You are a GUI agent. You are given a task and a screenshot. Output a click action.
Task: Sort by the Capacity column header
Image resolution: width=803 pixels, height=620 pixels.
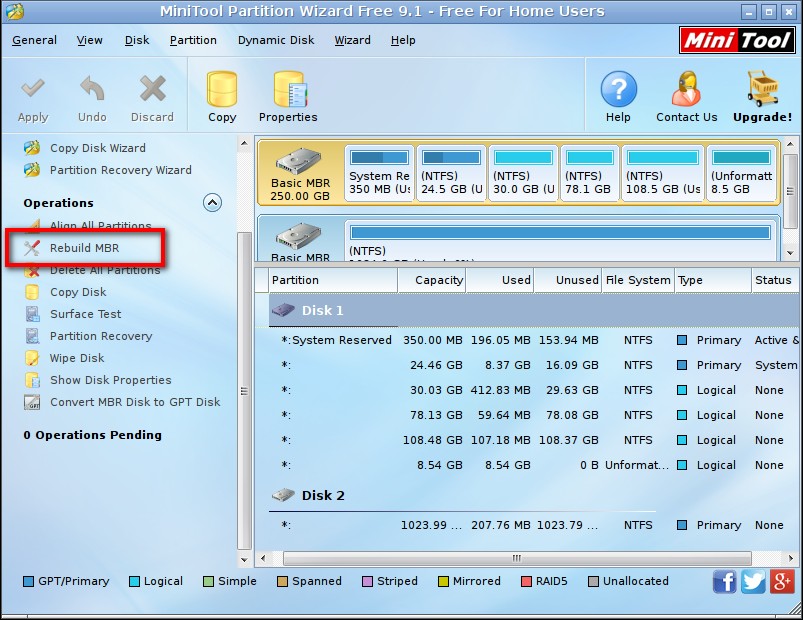coord(432,280)
